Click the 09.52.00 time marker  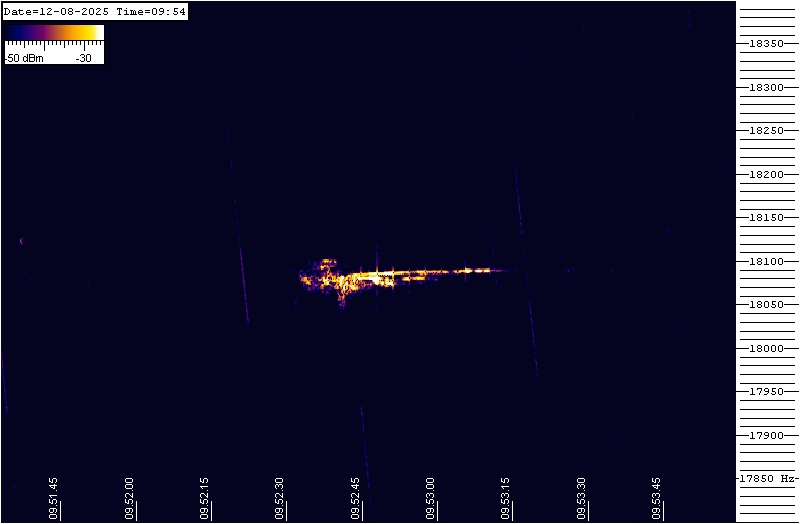click(x=129, y=498)
